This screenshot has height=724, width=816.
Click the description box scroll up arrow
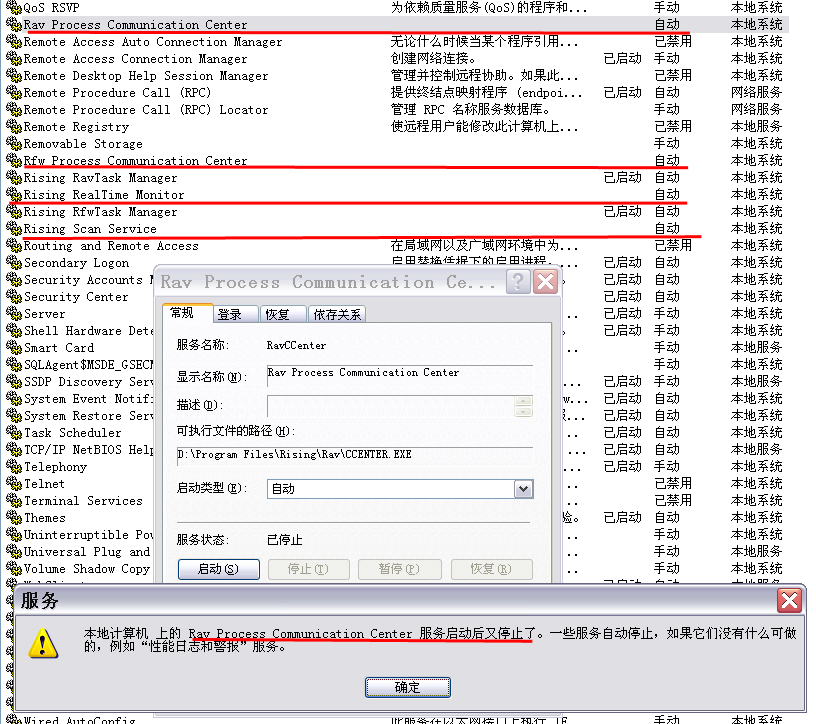[x=524, y=401]
